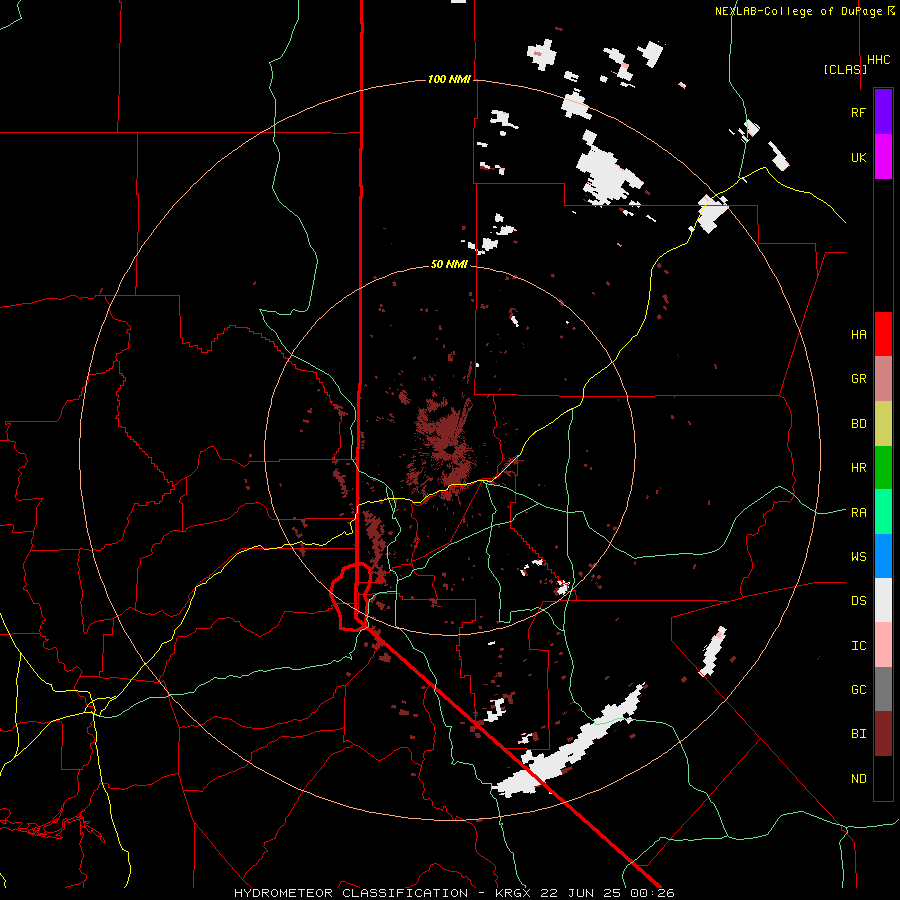Click the NEXLAB-College of DuPage credit text
The image size is (900, 900).
(x=800, y=11)
